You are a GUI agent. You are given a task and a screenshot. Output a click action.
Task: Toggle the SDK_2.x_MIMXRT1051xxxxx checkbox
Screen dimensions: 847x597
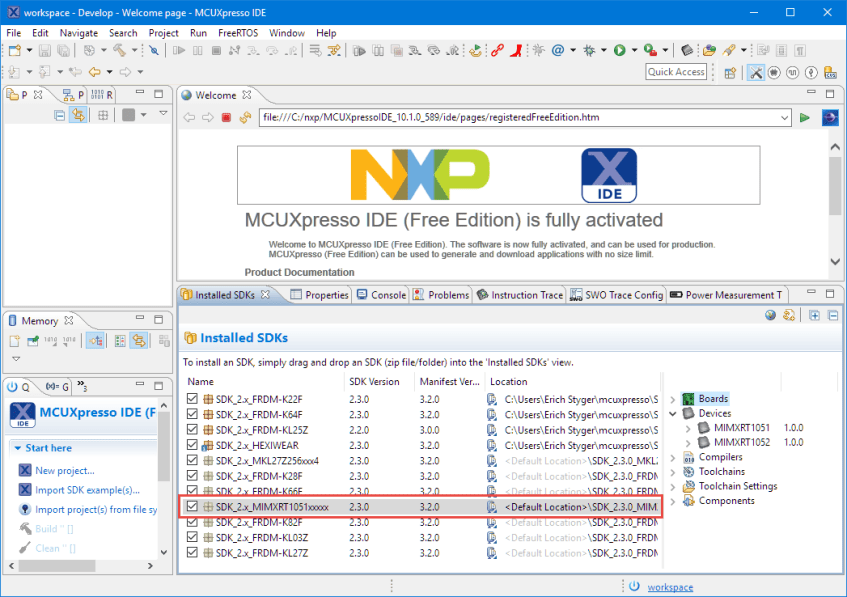pos(191,506)
